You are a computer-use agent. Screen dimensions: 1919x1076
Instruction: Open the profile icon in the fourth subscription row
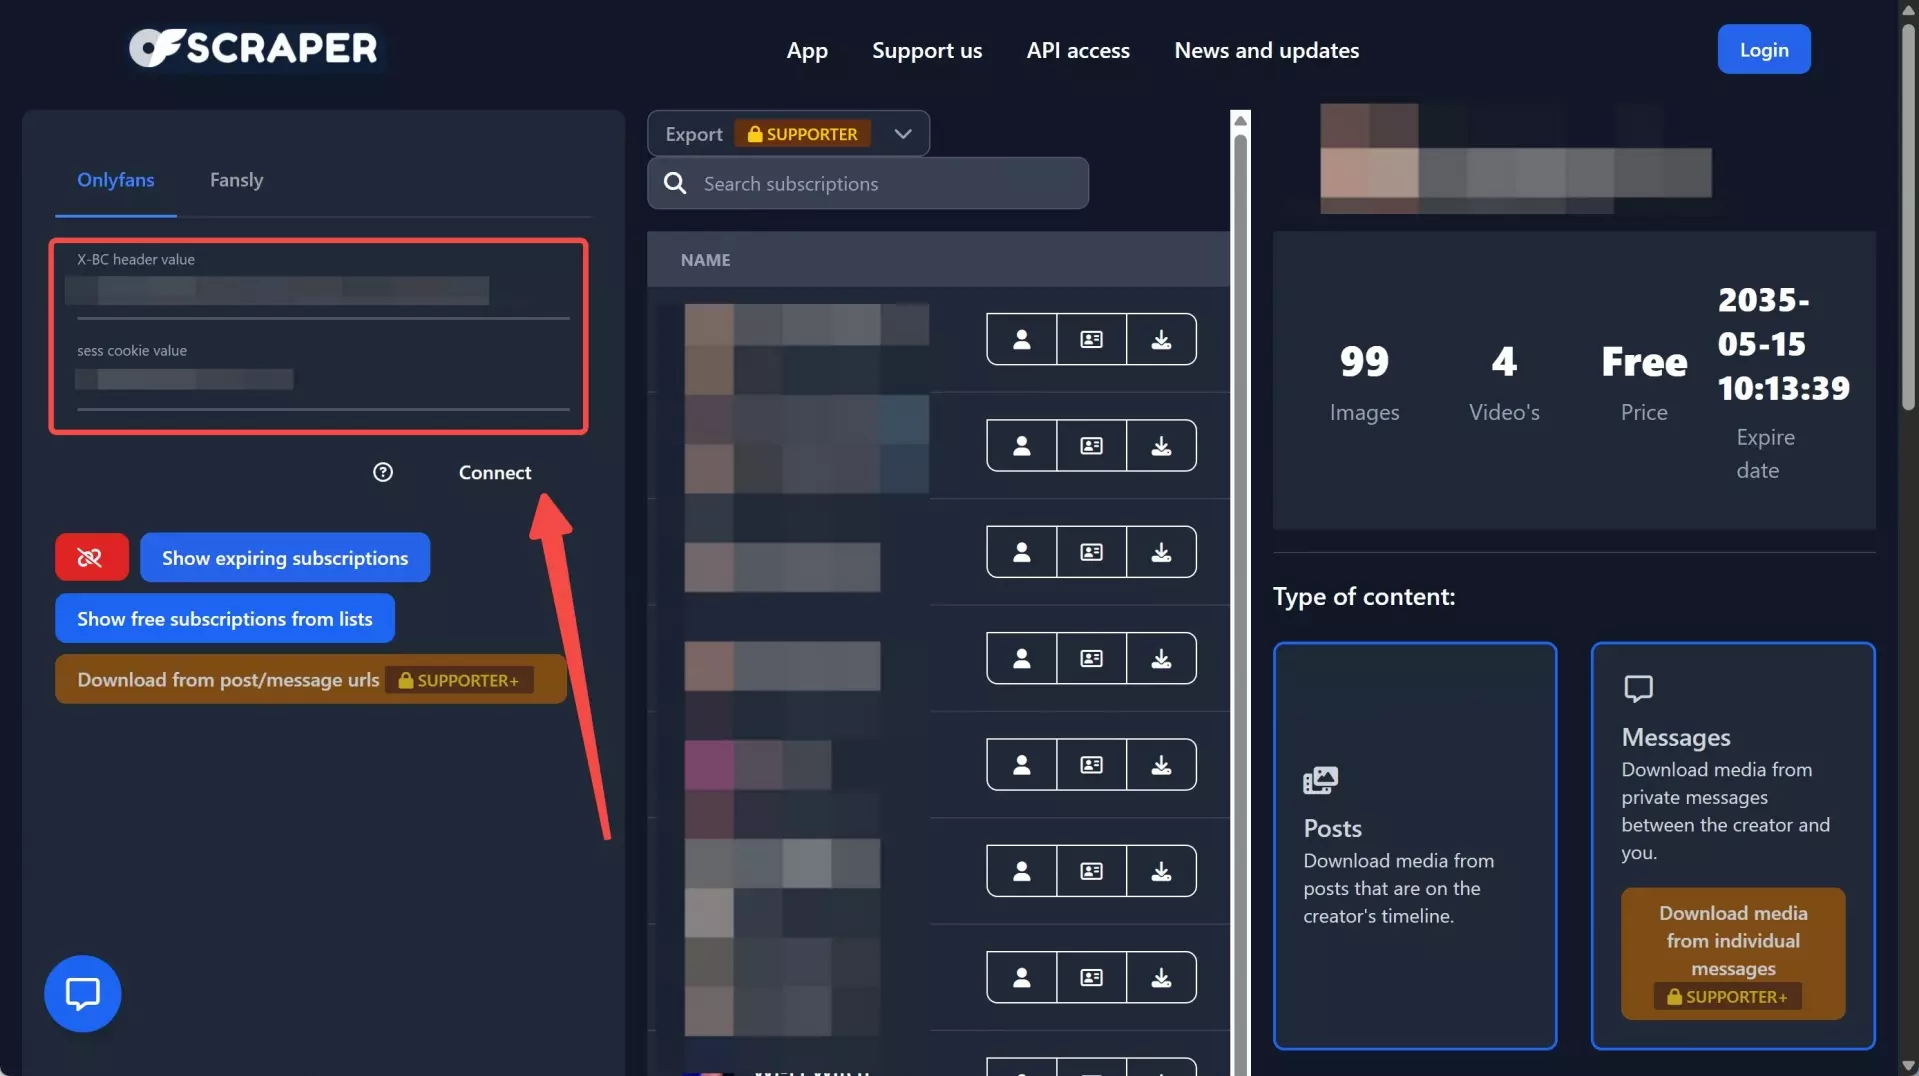[1021, 658]
